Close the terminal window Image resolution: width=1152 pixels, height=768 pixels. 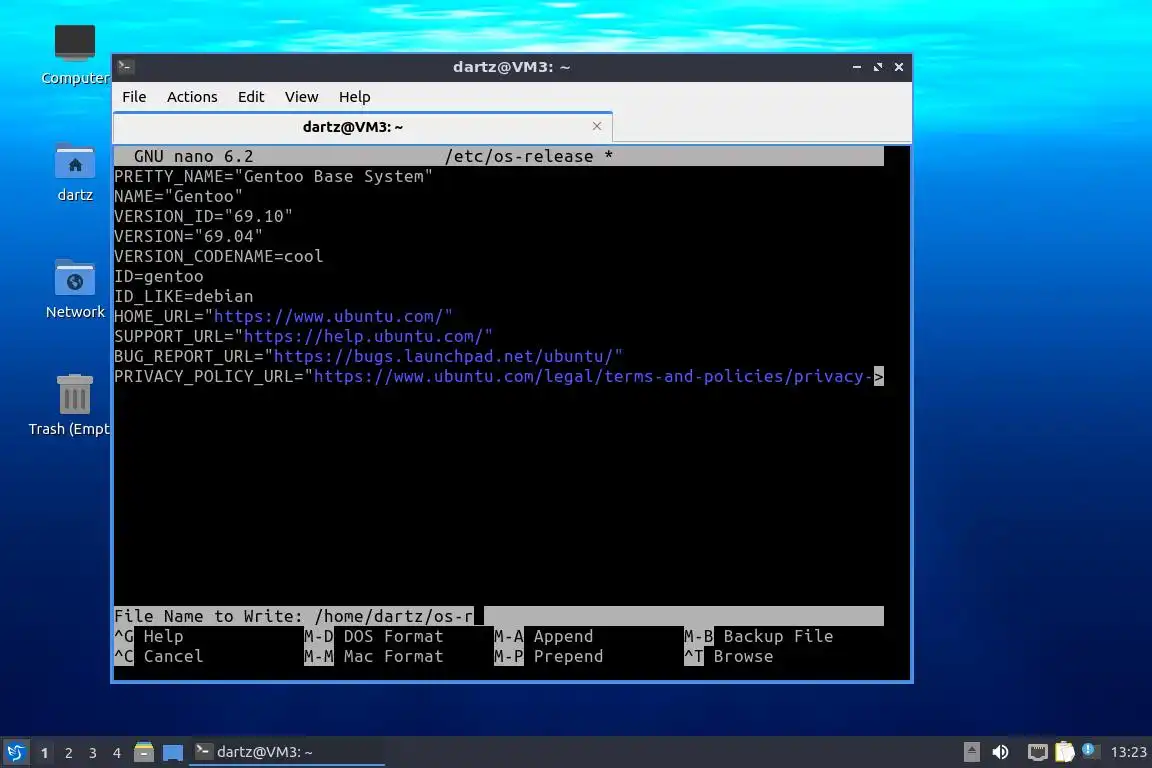(x=899, y=67)
